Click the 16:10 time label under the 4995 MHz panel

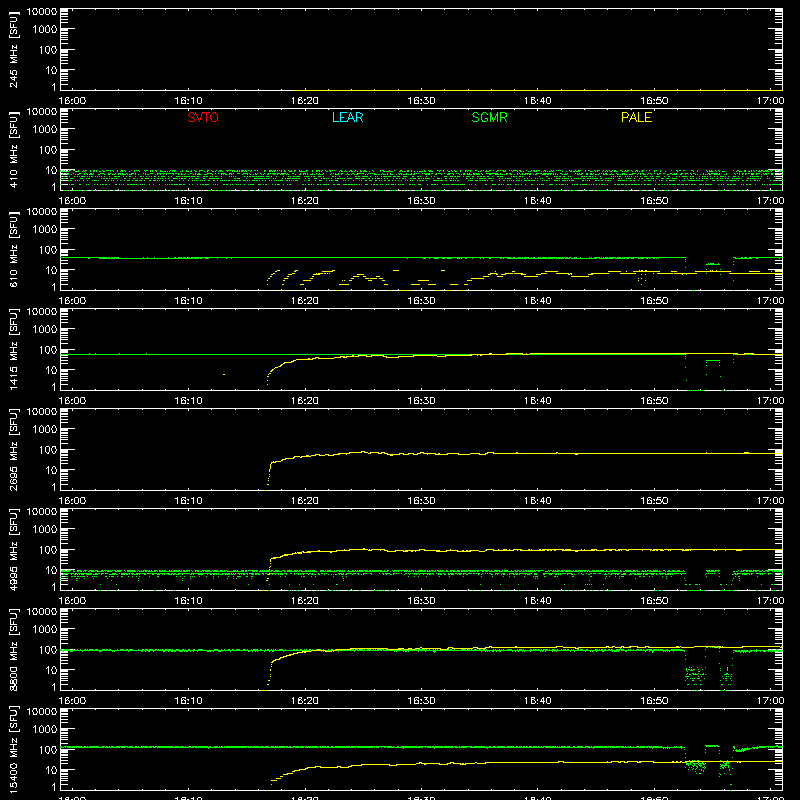pos(189,601)
